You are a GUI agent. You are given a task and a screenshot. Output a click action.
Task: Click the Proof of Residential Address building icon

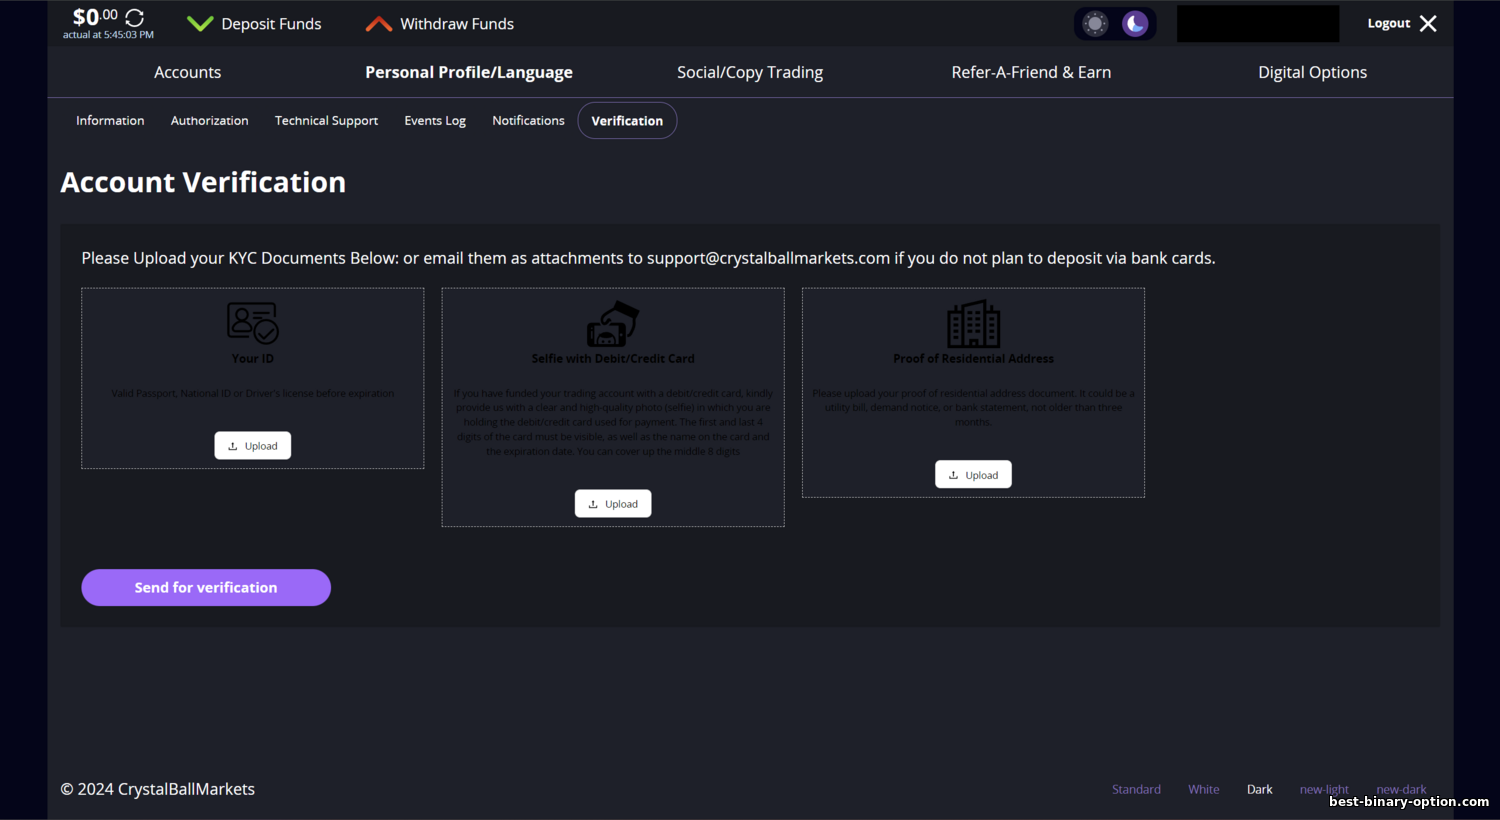pos(973,323)
